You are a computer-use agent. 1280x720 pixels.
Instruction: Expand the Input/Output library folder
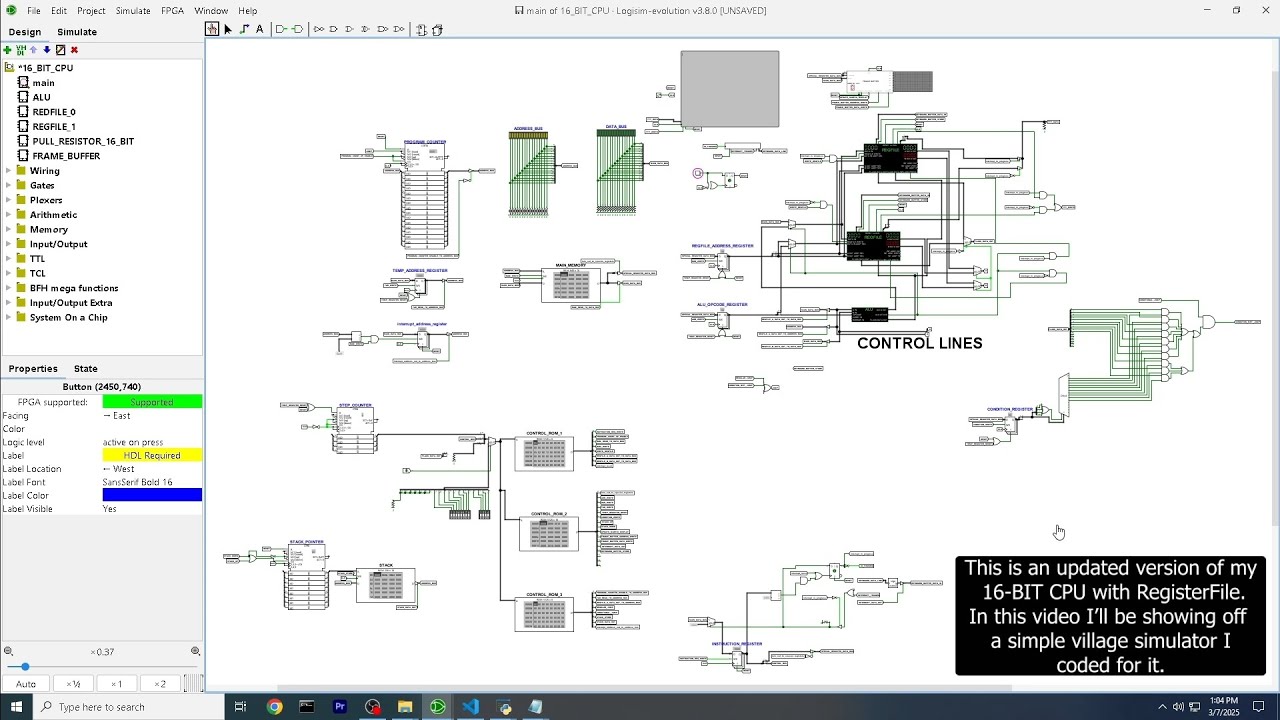[x=8, y=244]
